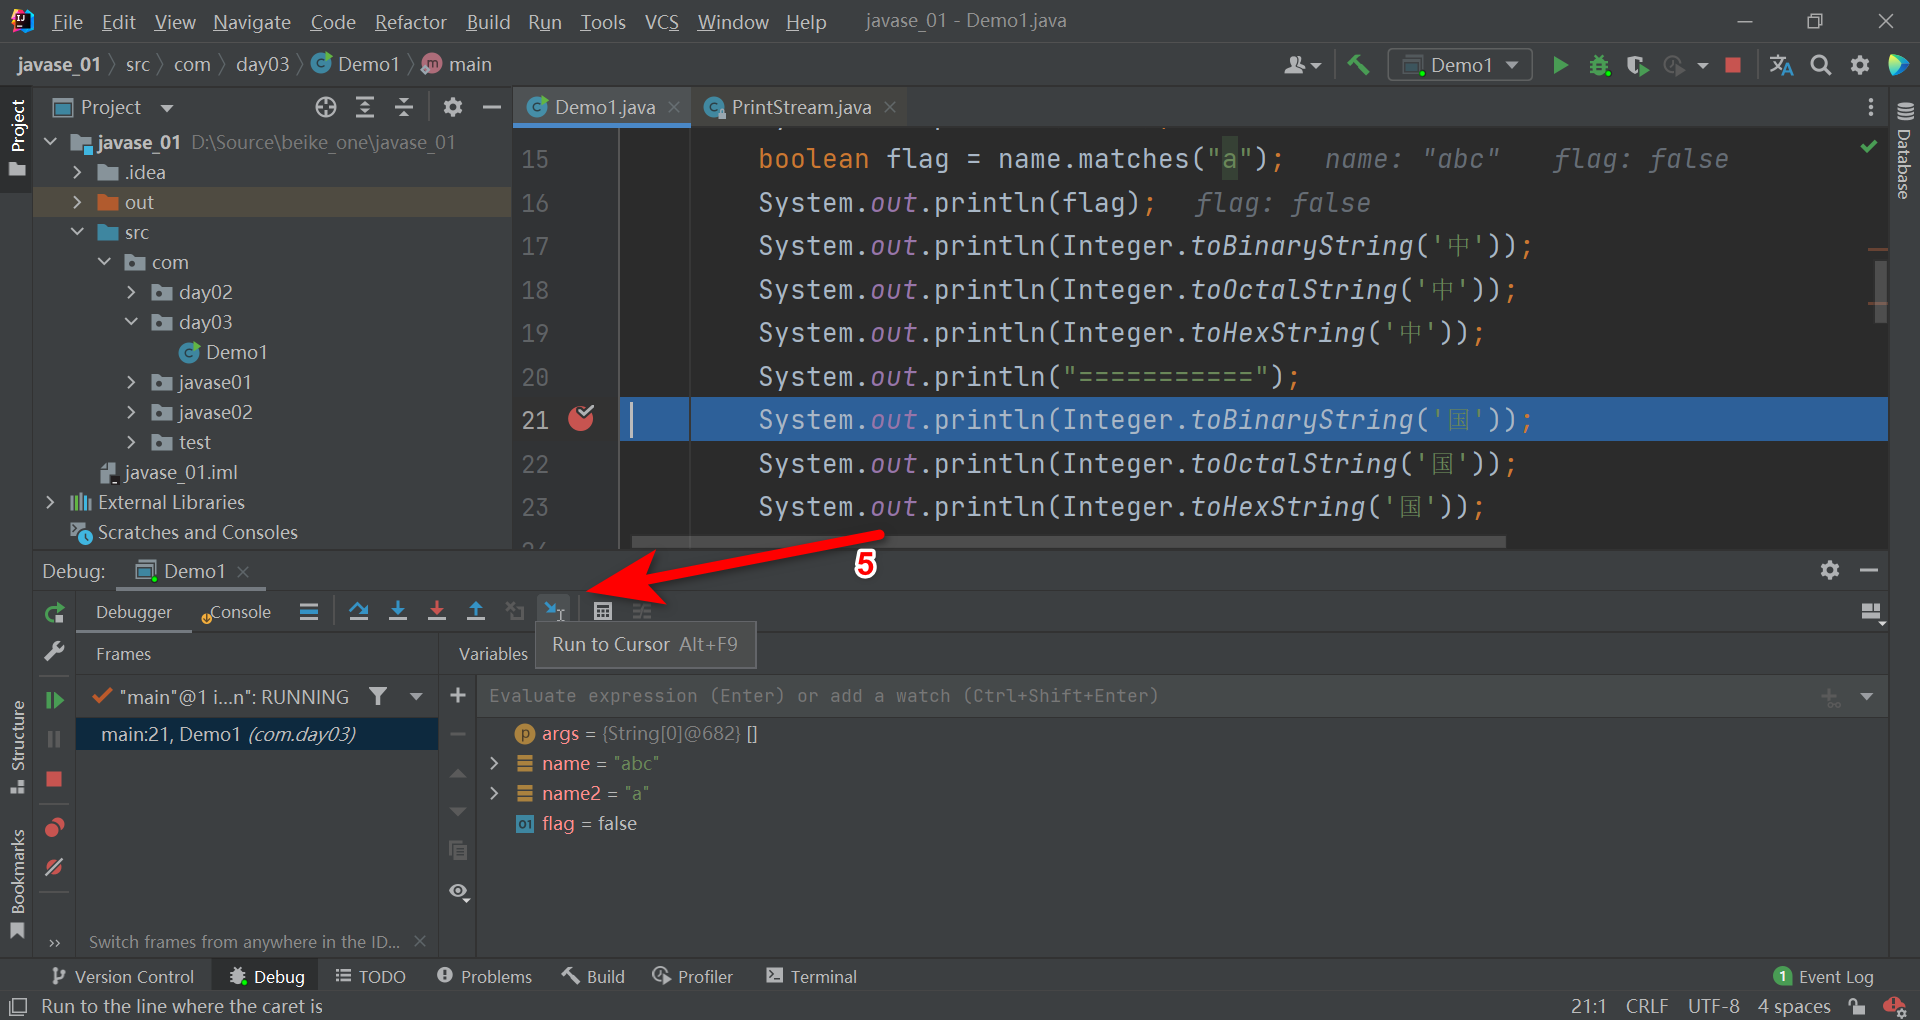This screenshot has height=1020, width=1920.
Task: Open the Evaluate Expression calculator icon
Action: click(603, 611)
